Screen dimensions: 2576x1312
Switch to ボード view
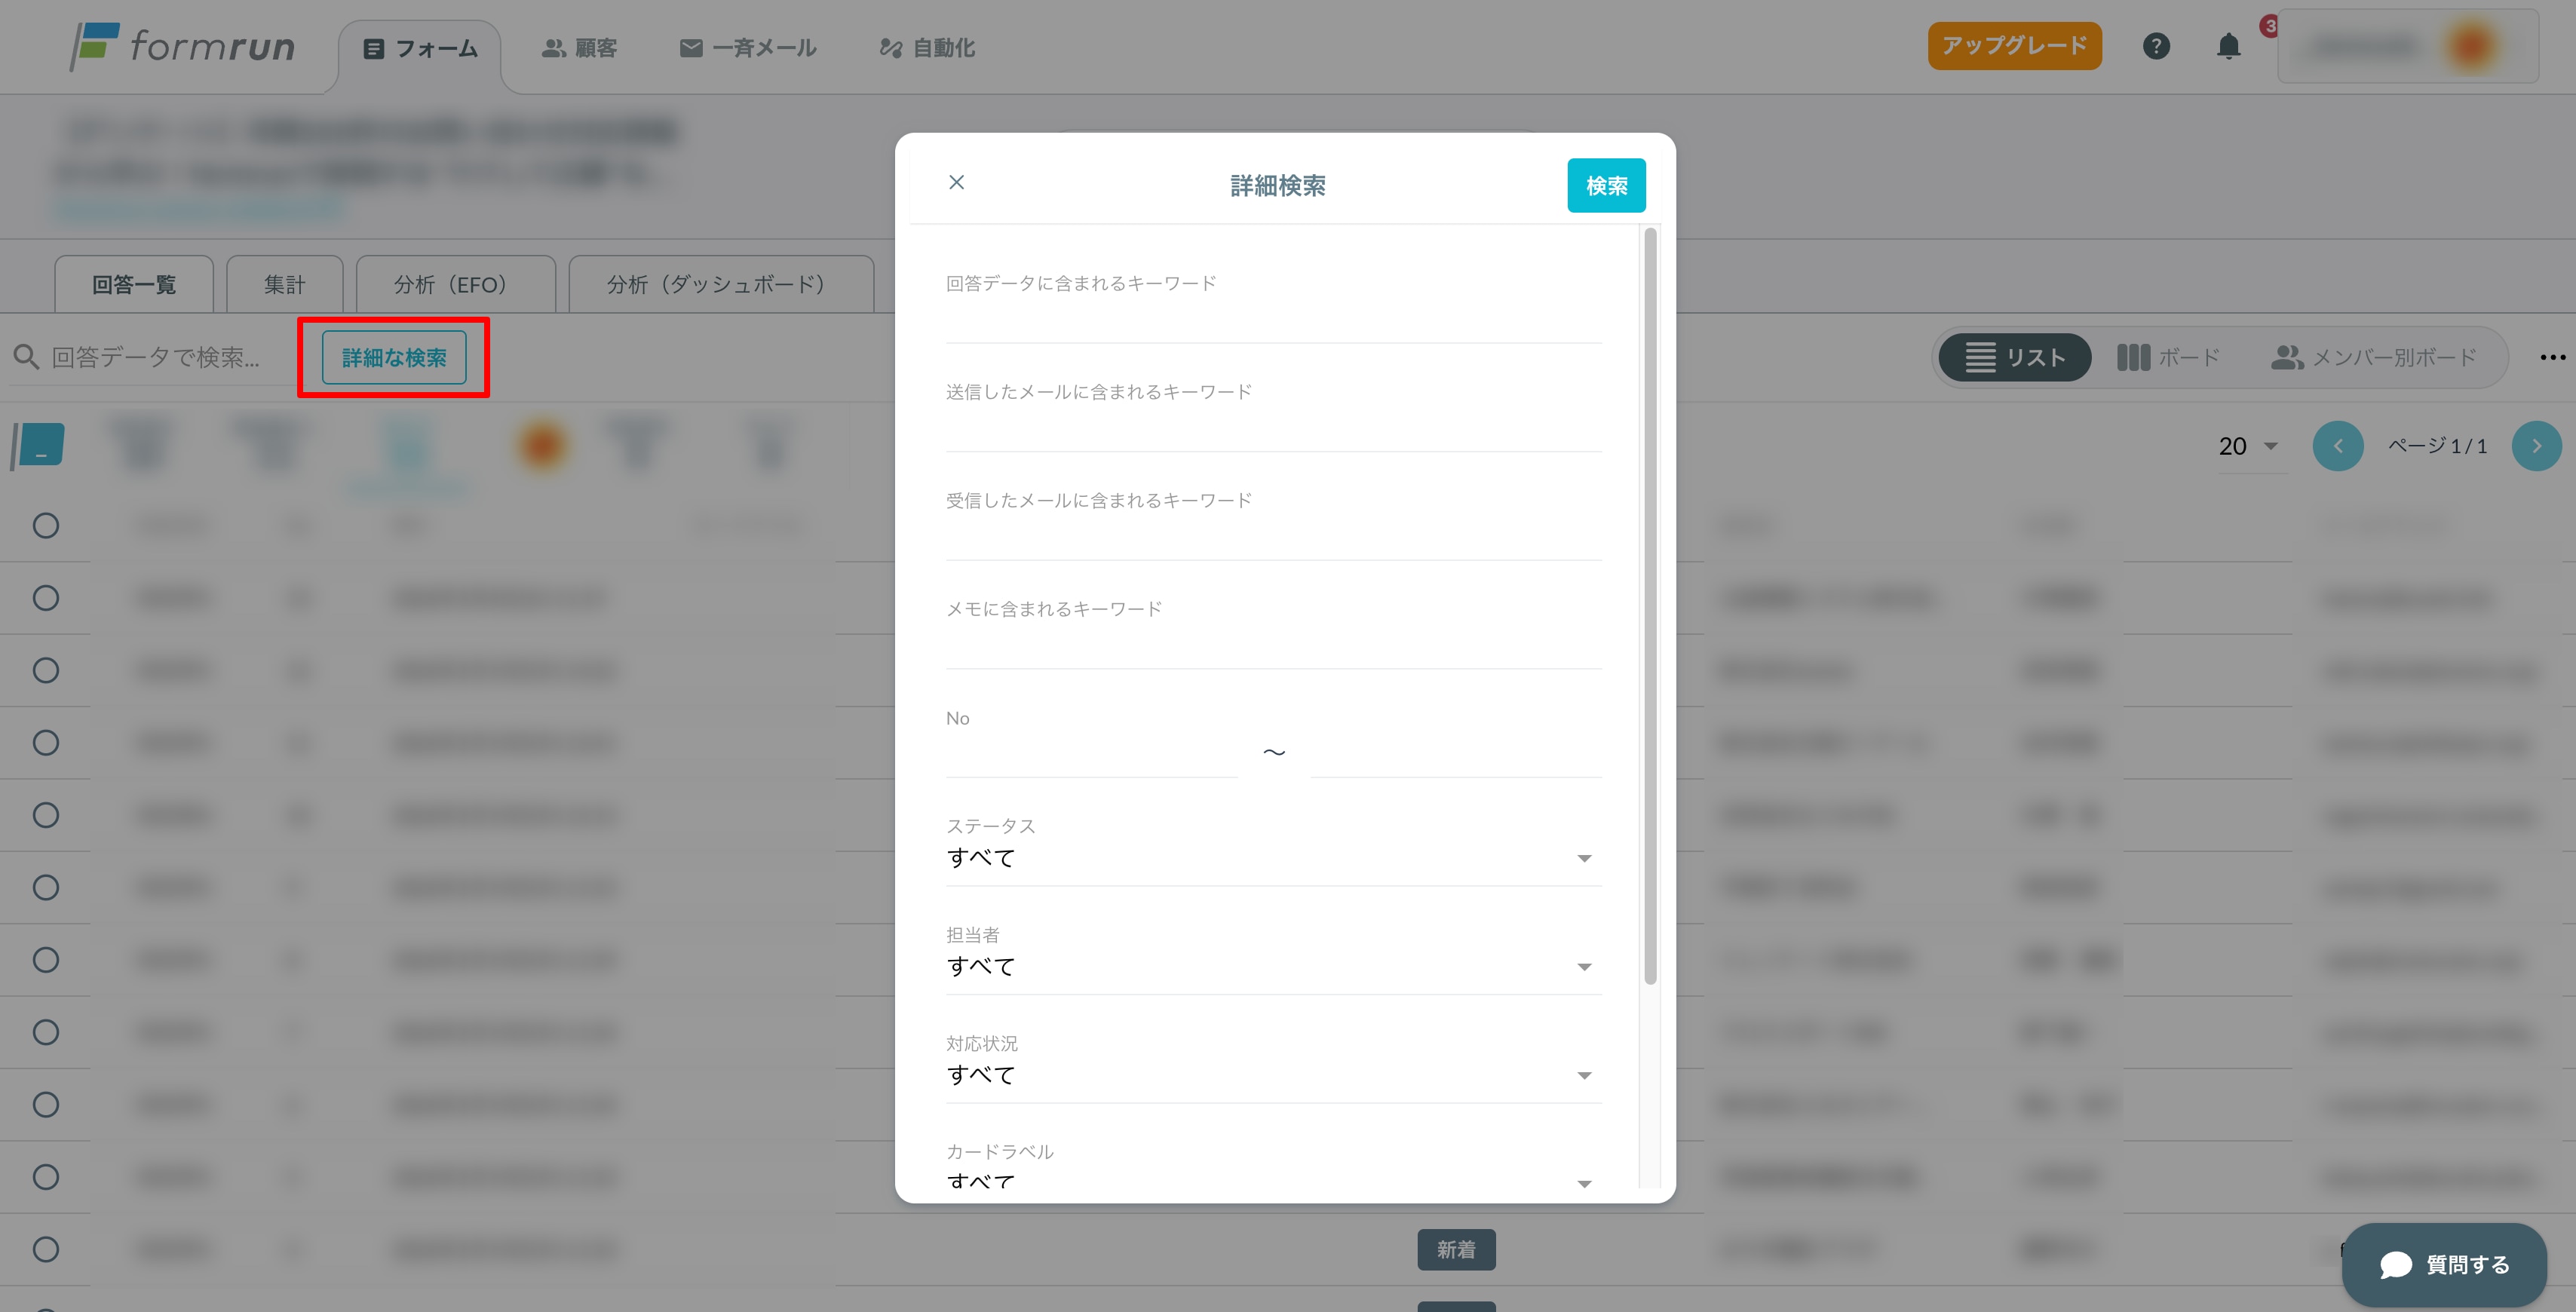pyautogui.click(x=2168, y=357)
